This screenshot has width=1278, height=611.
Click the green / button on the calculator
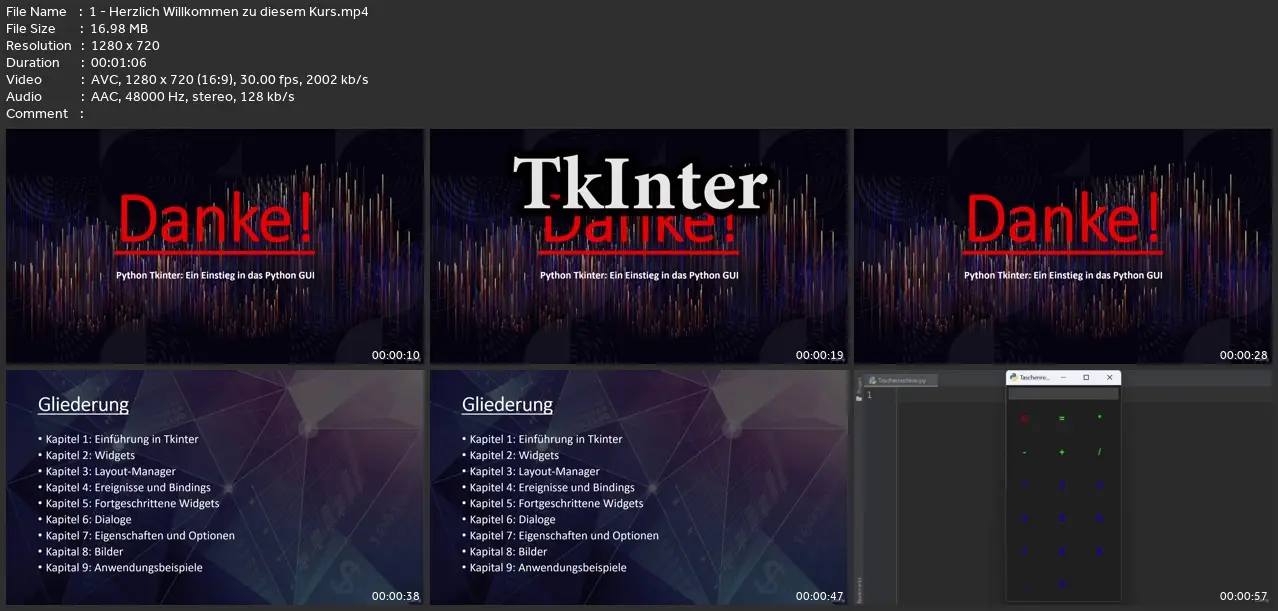coord(1099,452)
